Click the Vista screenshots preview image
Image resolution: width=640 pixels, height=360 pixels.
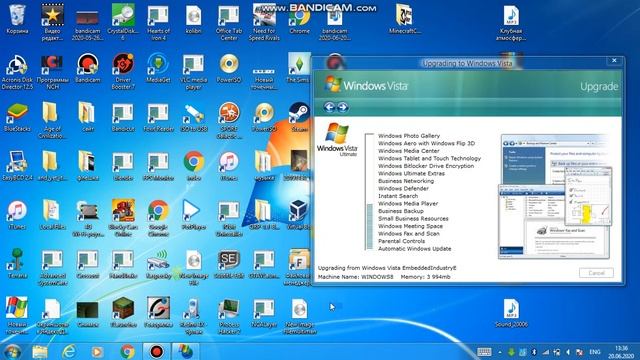(x=555, y=196)
